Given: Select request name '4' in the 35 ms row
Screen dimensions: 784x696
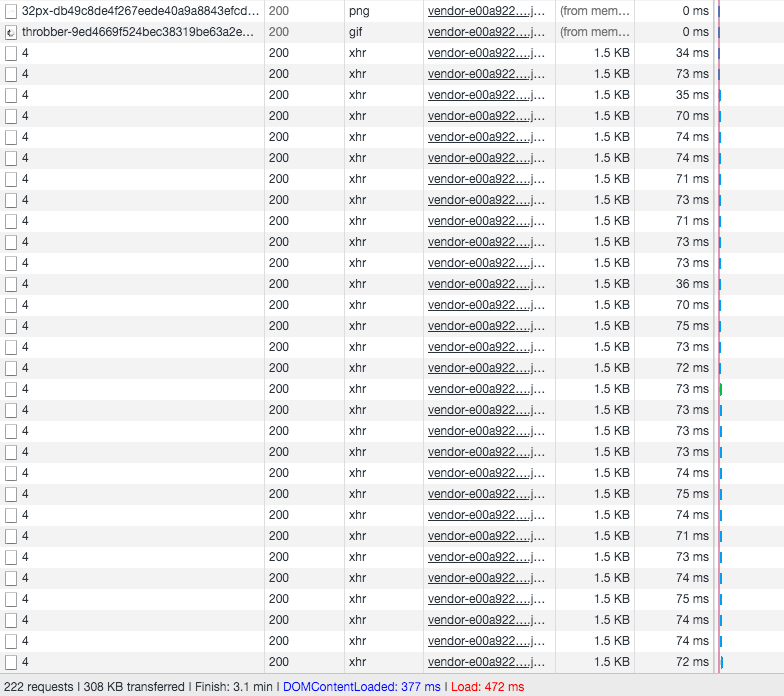Looking at the screenshot, I should [x=26, y=95].
